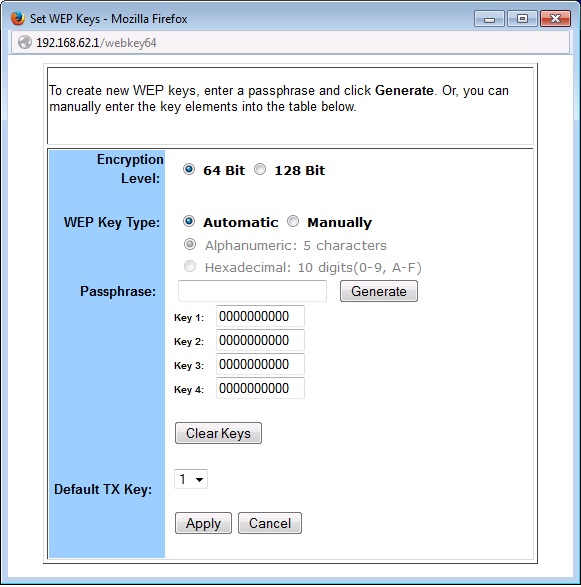Maximize the Firefox popup window
The image size is (581, 587).
[x=522, y=19]
